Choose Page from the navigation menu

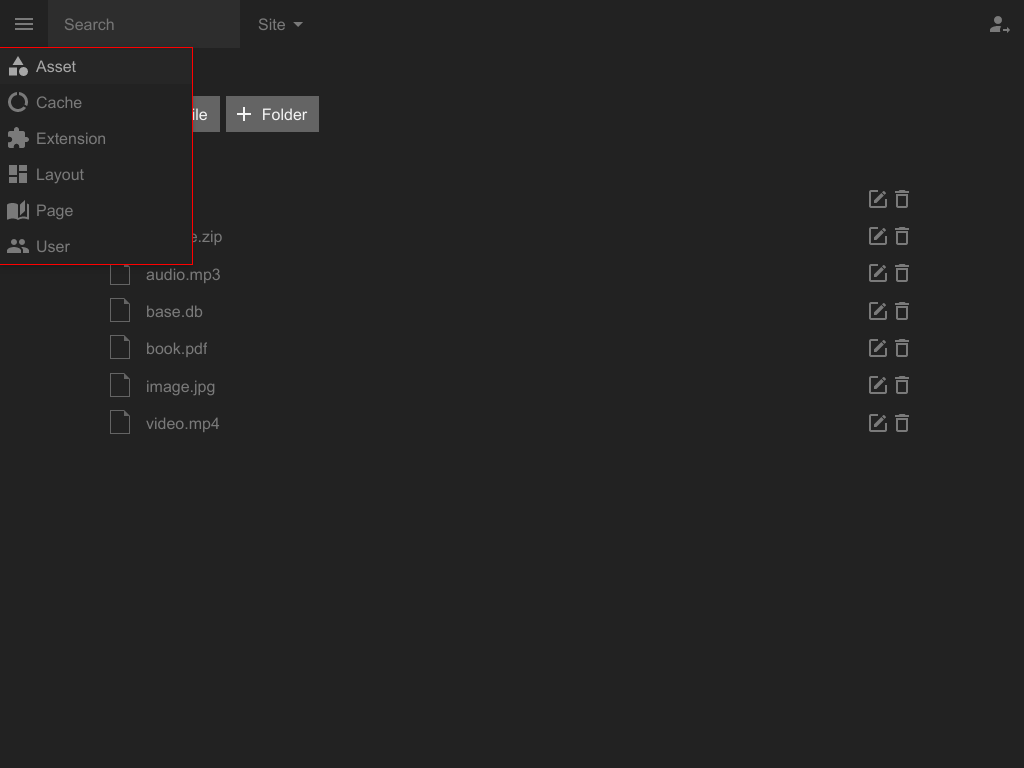[x=54, y=211]
